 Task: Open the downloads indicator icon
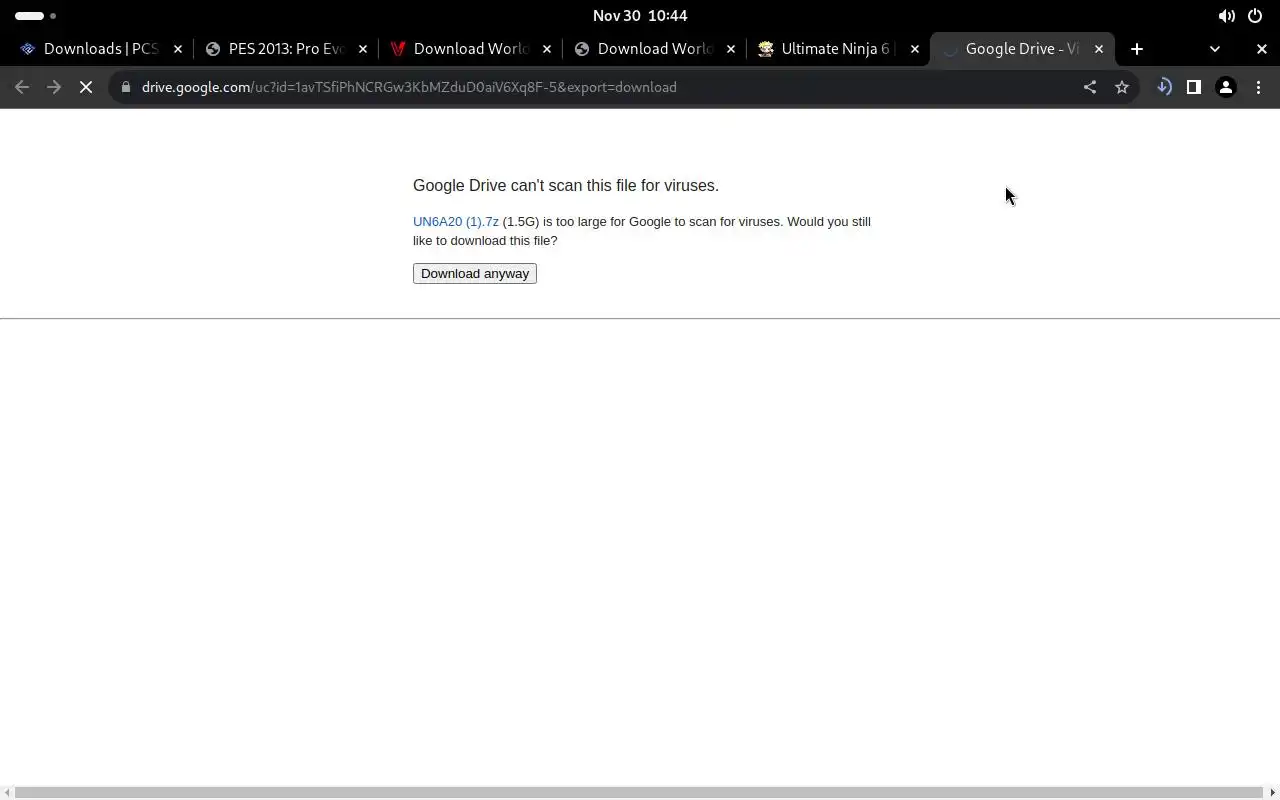pyautogui.click(x=1163, y=87)
